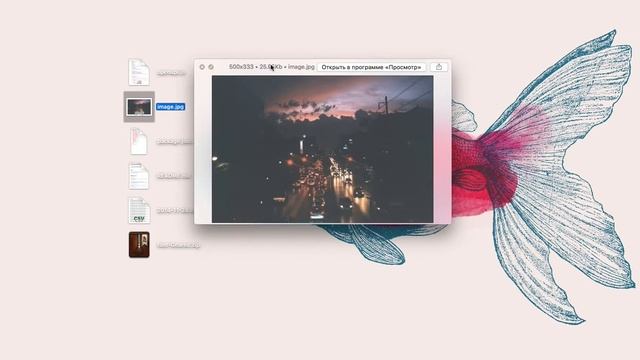Image resolution: width=640 pixels, height=360 pixels.
Task: Select the image.jpg thumbnail icon on desktop
Action: [x=139, y=107]
